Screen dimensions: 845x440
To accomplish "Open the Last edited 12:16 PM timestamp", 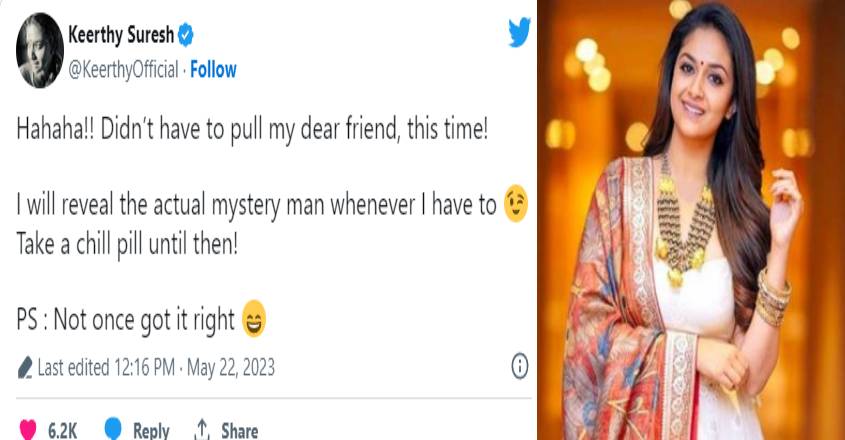I will coord(155,368).
